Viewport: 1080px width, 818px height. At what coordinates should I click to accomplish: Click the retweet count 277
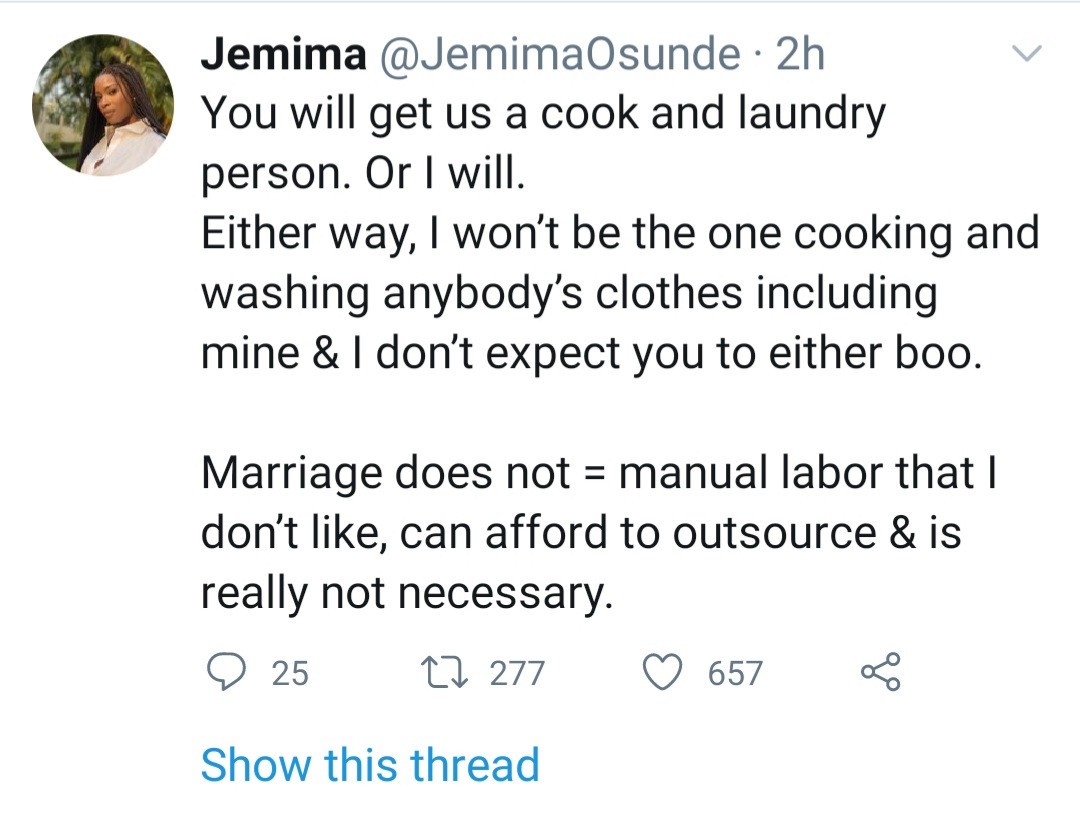[x=517, y=673]
